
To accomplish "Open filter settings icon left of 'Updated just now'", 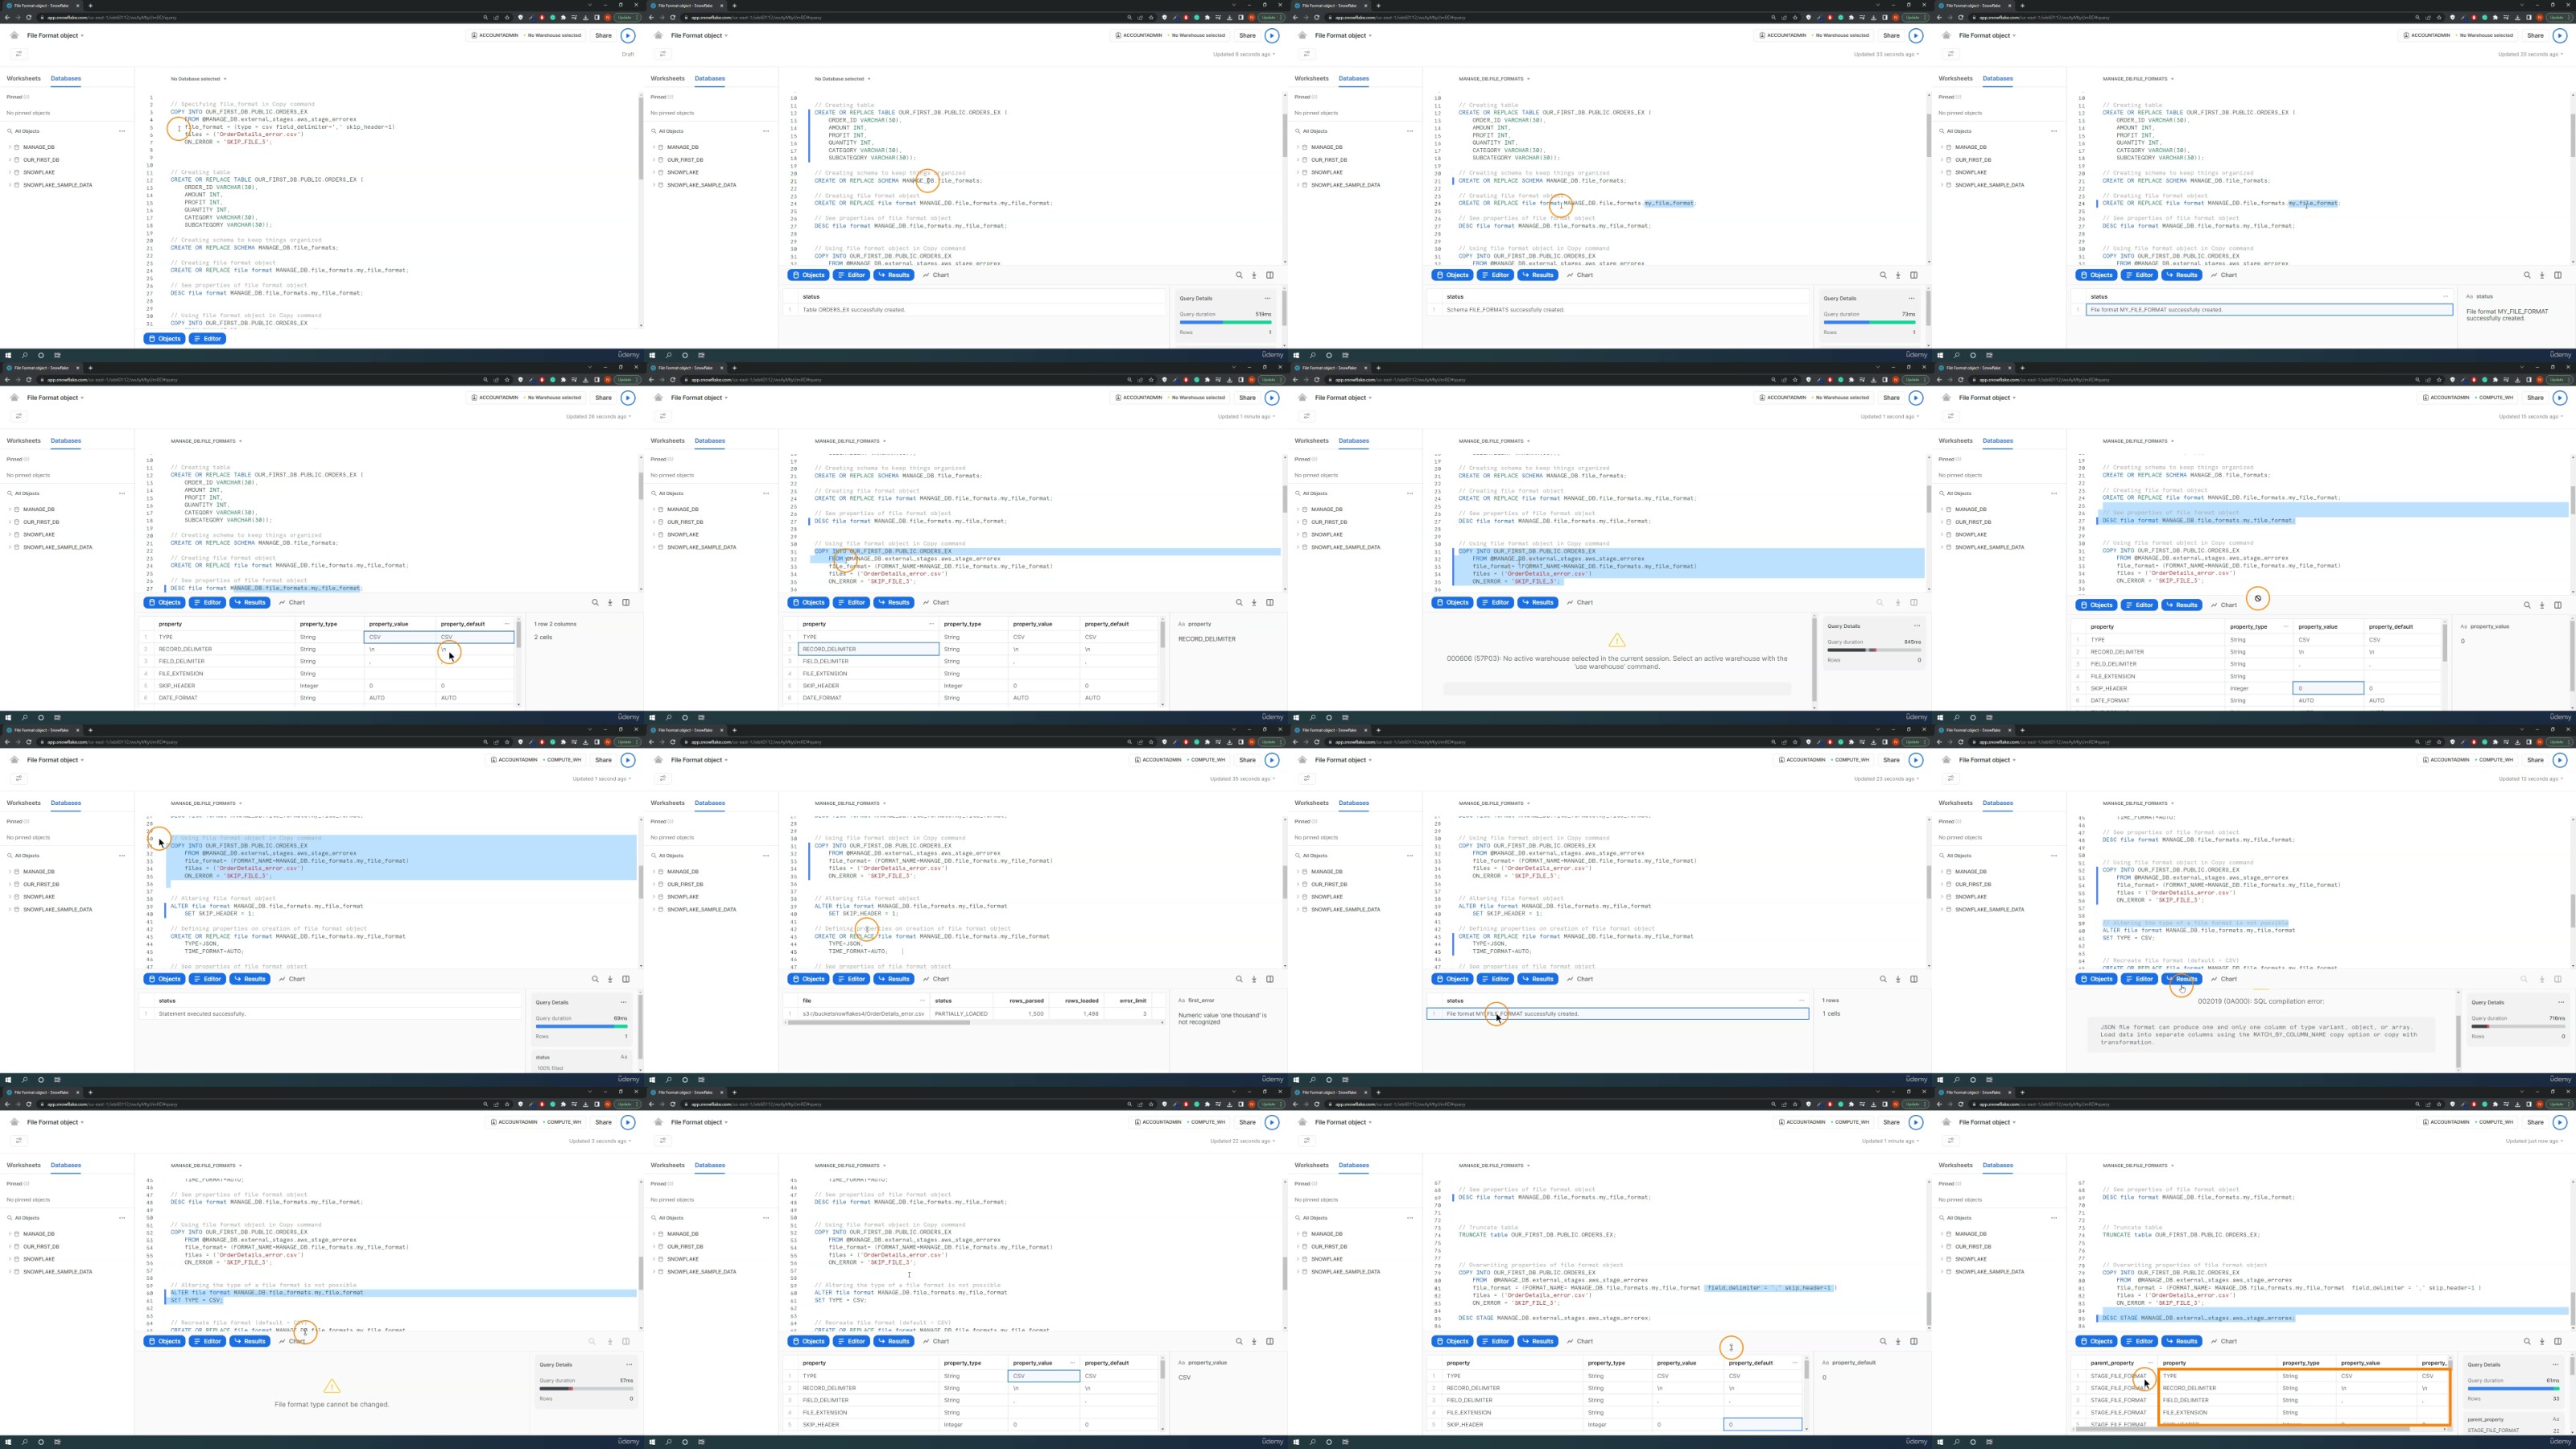I will 1951,1141.
